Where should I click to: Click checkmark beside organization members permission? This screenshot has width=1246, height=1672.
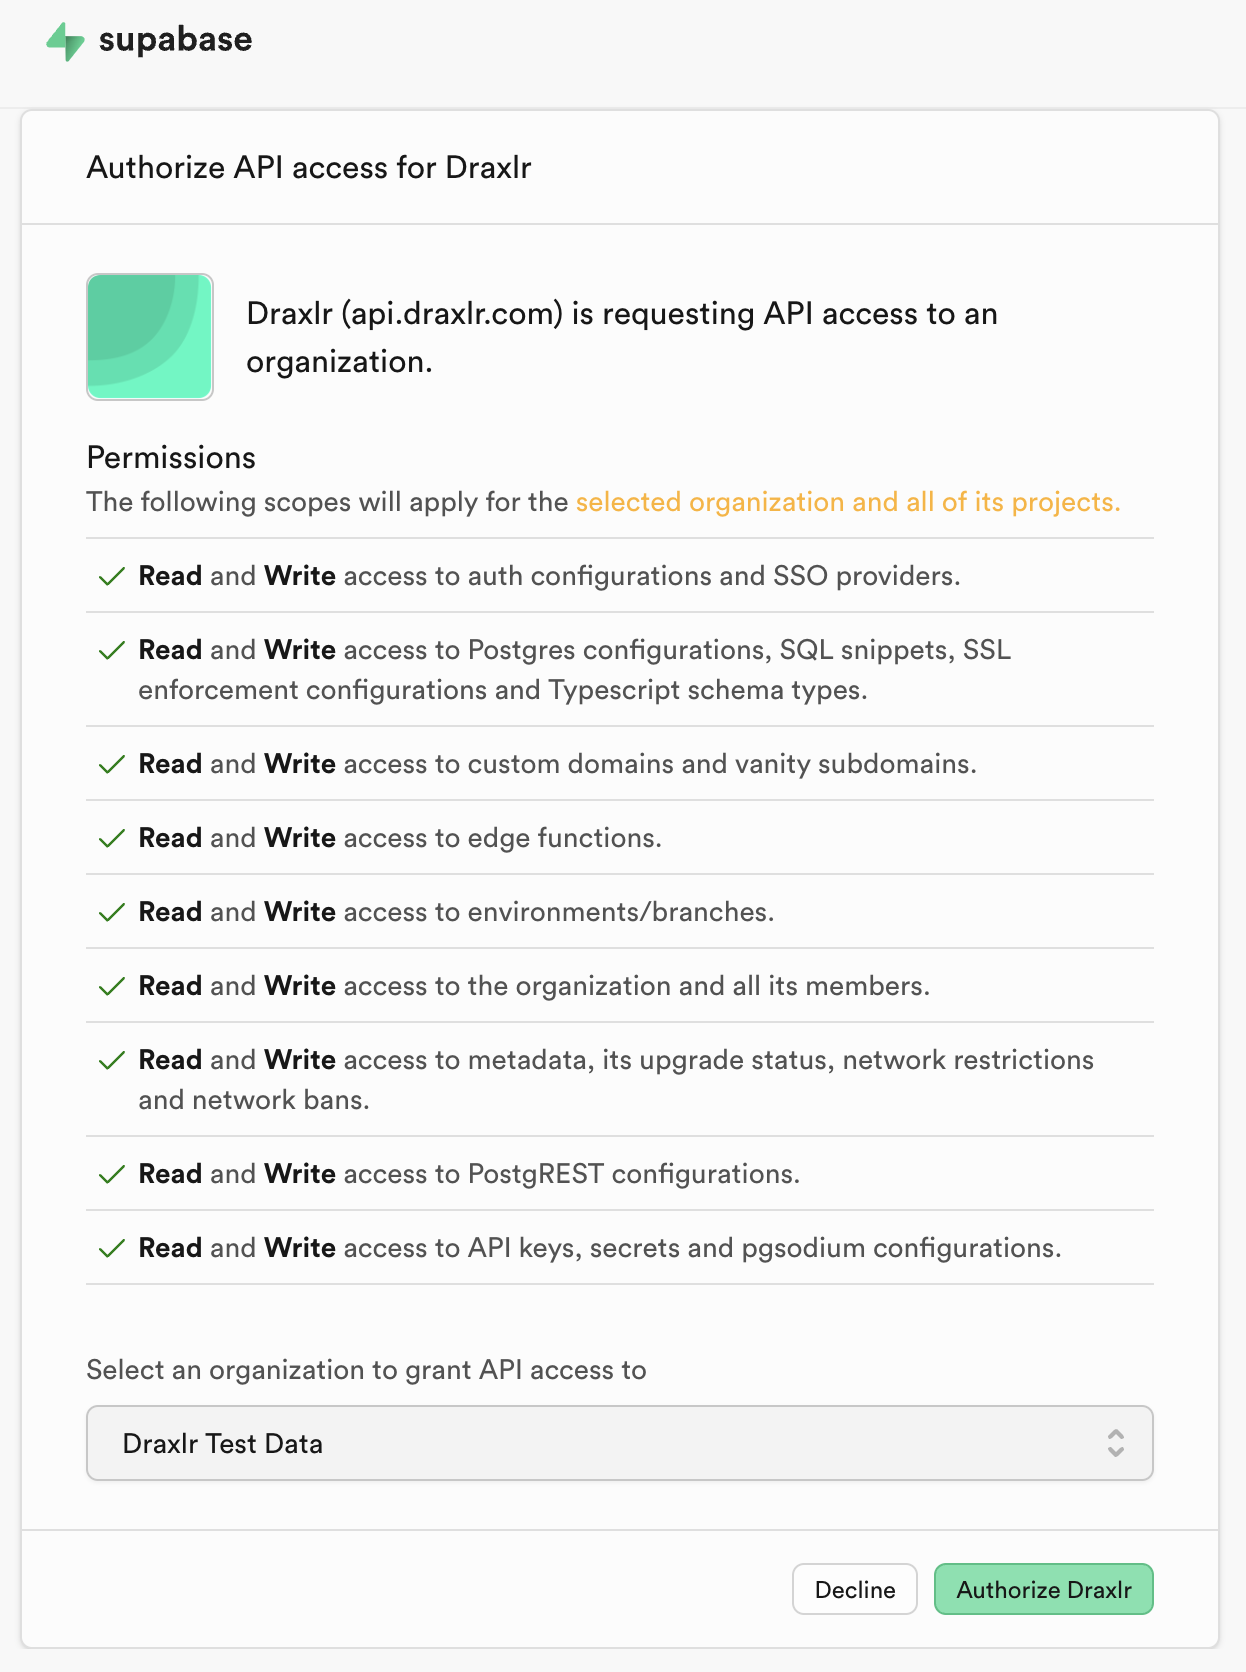click(112, 986)
